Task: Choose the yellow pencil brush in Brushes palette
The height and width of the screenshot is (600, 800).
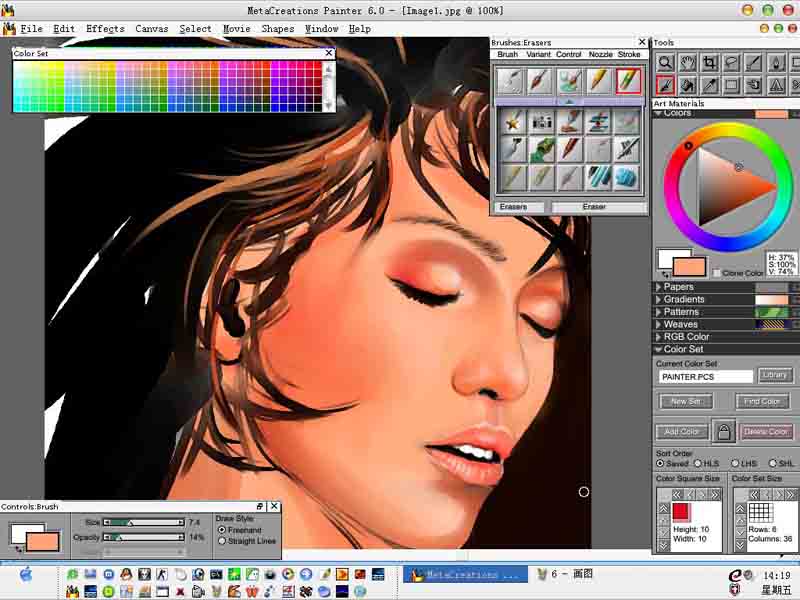Action: click(599, 81)
